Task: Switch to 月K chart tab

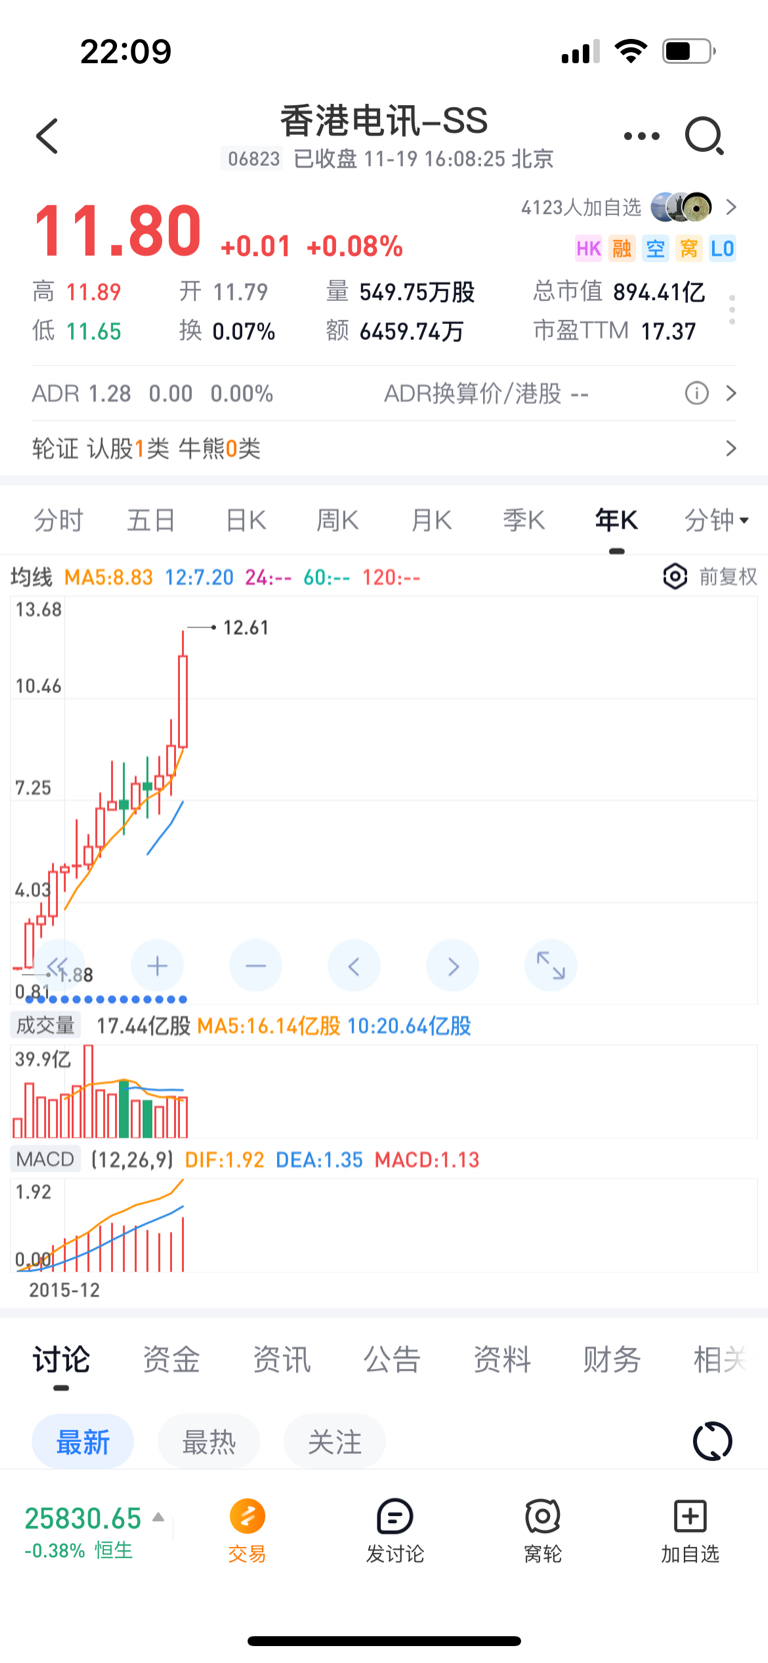Action: (x=431, y=520)
